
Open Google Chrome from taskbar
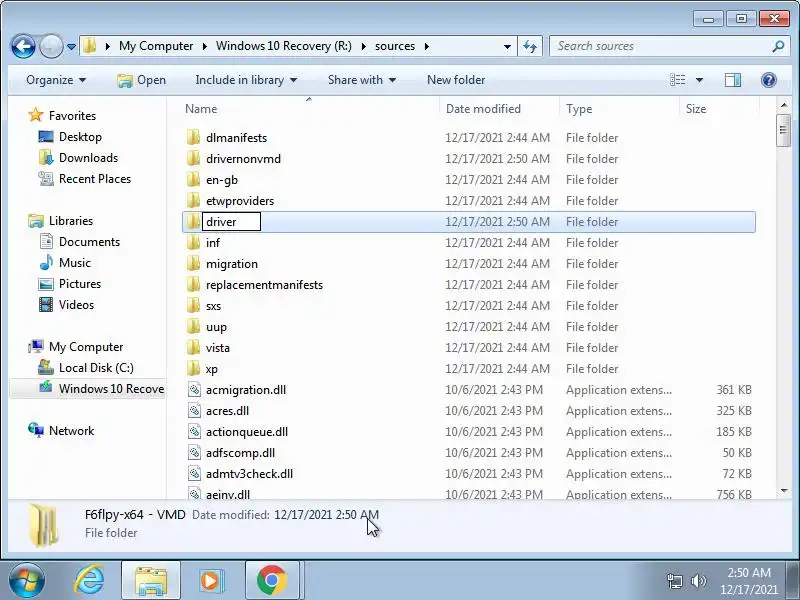(x=271, y=580)
